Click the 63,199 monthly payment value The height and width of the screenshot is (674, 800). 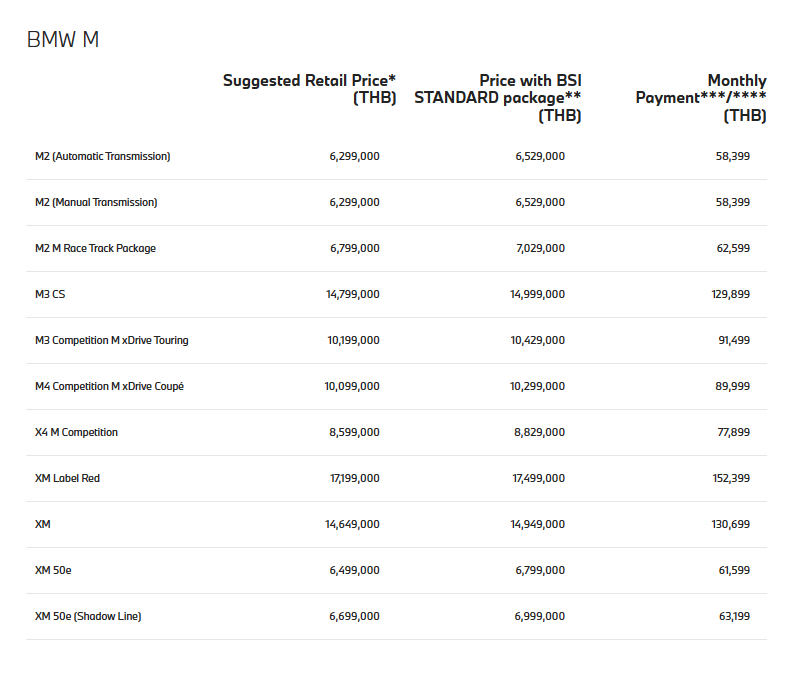tap(734, 616)
